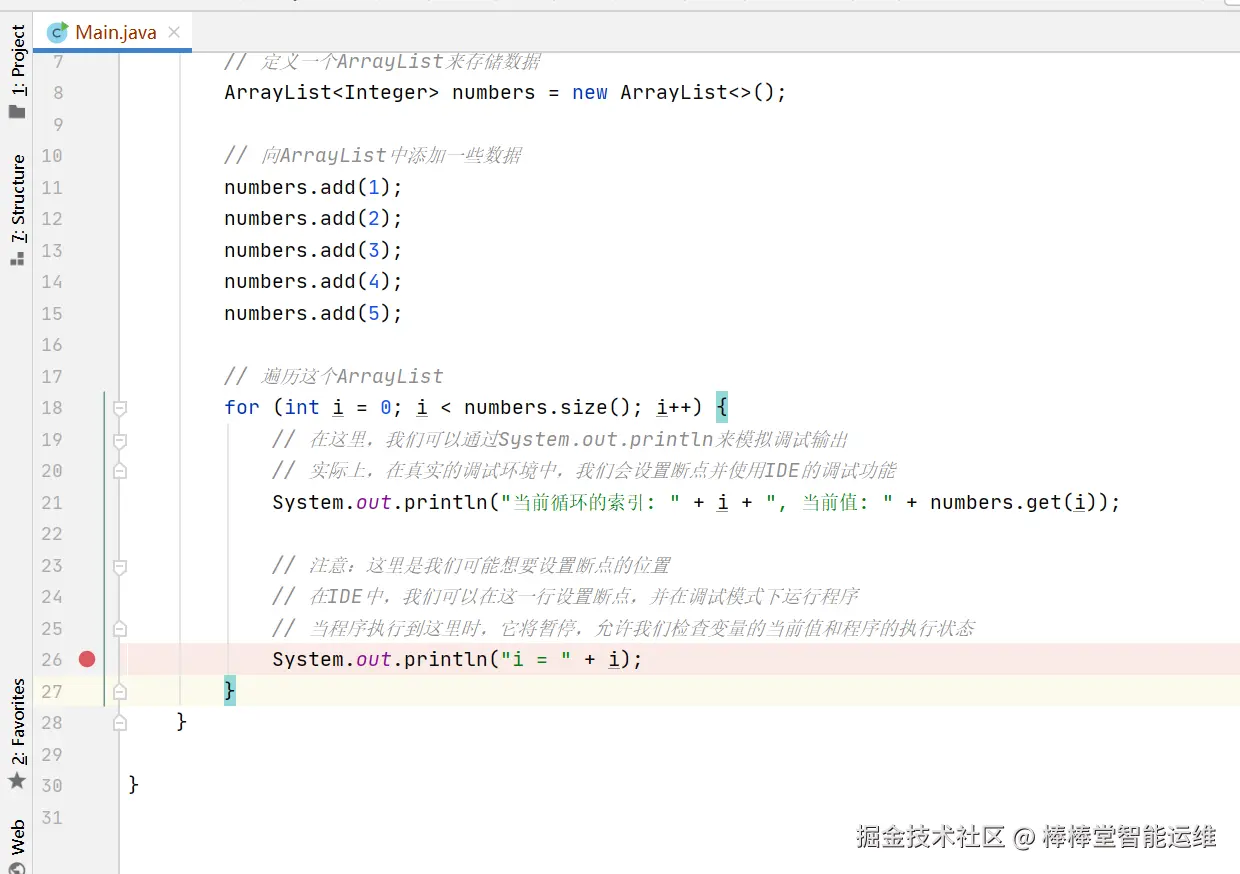Click the 'new' keyword on line 8
This screenshot has height=874, width=1240.
[590, 92]
